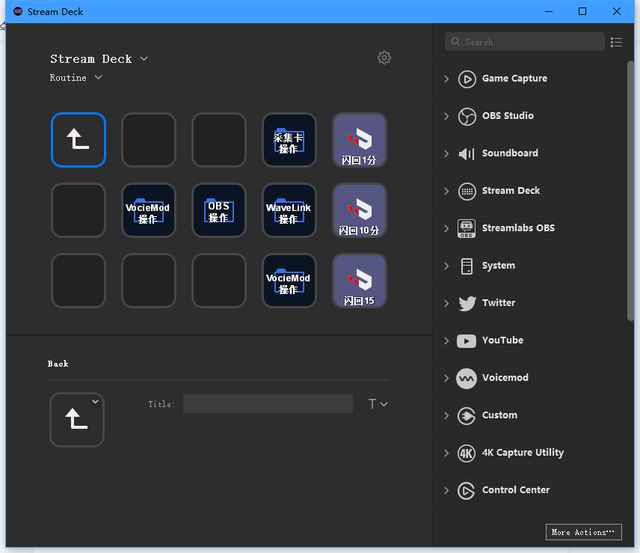
Task: Click the actions list scrollbar
Action: (631, 191)
